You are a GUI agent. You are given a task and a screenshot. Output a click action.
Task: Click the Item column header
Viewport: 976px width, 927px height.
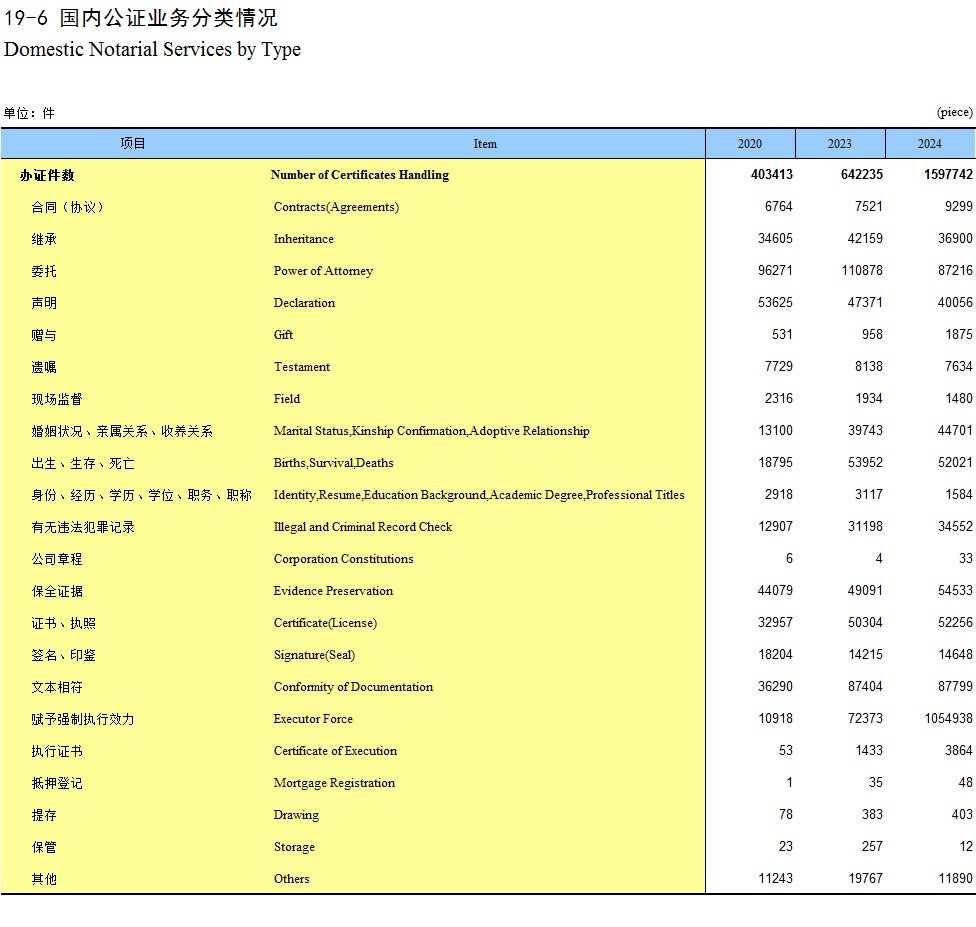click(x=485, y=144)
